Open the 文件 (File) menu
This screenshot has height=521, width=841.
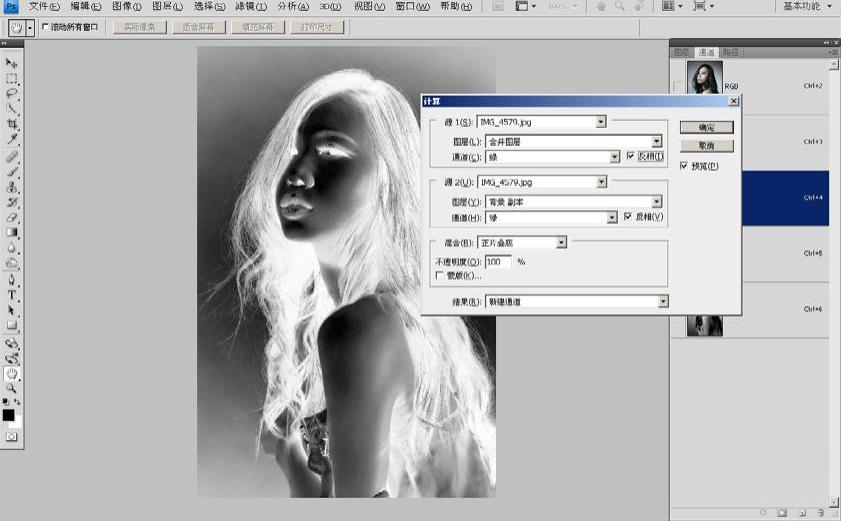pyautogui.click(x=44, y=6)
